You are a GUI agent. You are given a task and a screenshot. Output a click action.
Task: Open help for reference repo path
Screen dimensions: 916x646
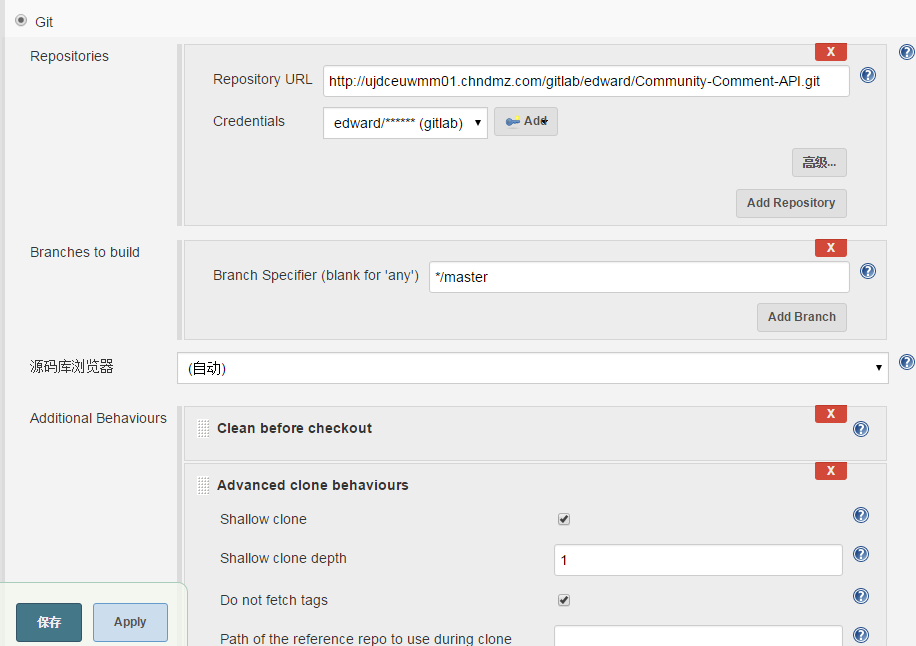(861, 635)
